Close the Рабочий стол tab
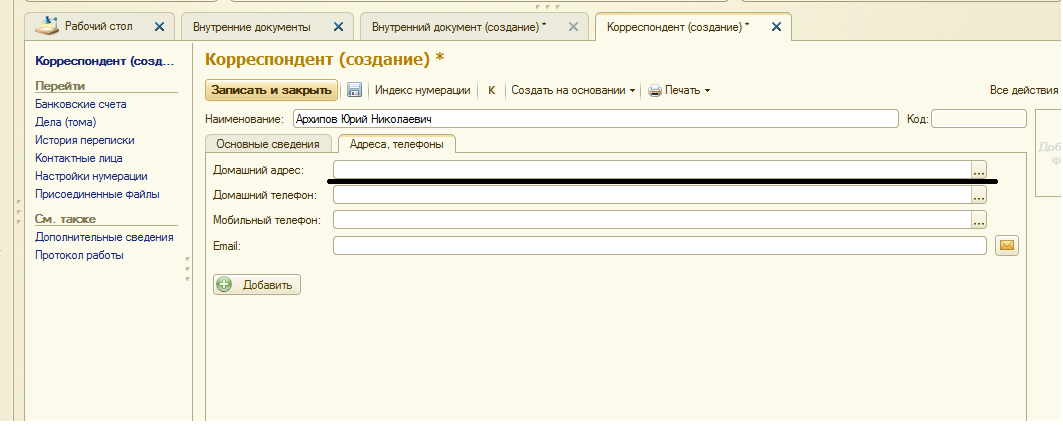The height and width of the screenshot is (426, 1063). pos(160,26)
